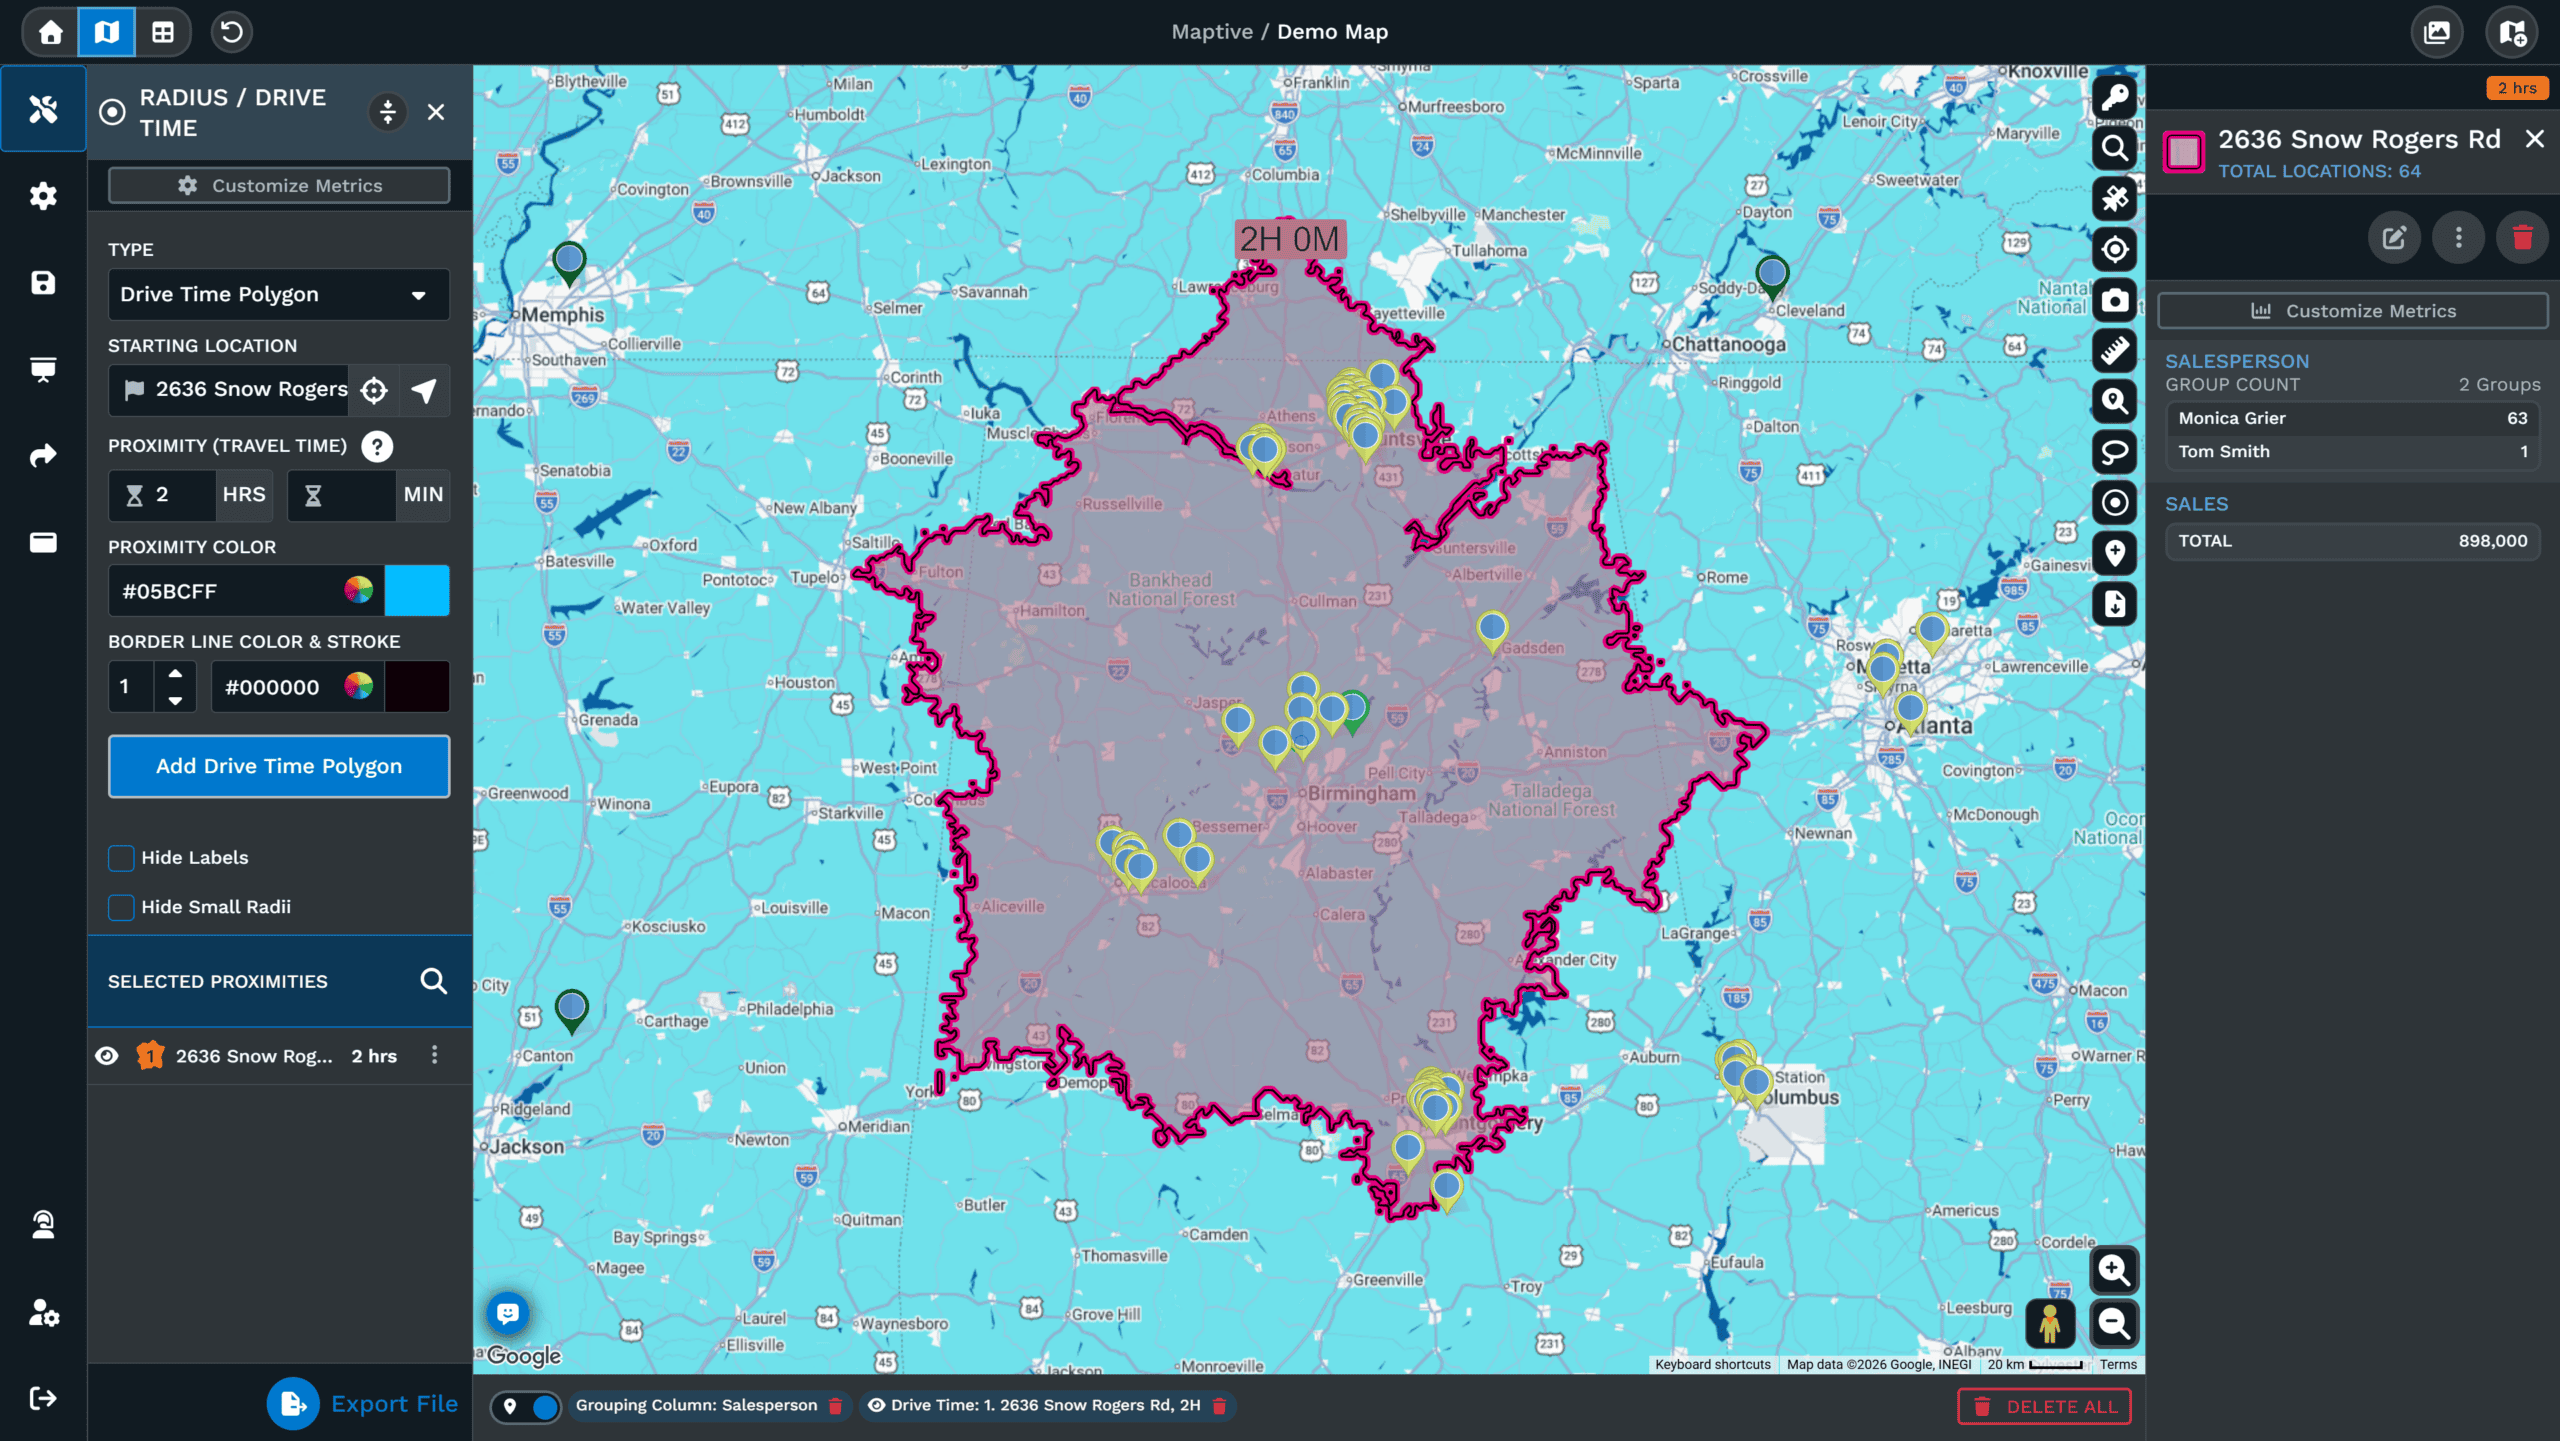The image size is (2560, 1441).
Task: Open proximity color wheel picker
Action: [x=358, y=590]
